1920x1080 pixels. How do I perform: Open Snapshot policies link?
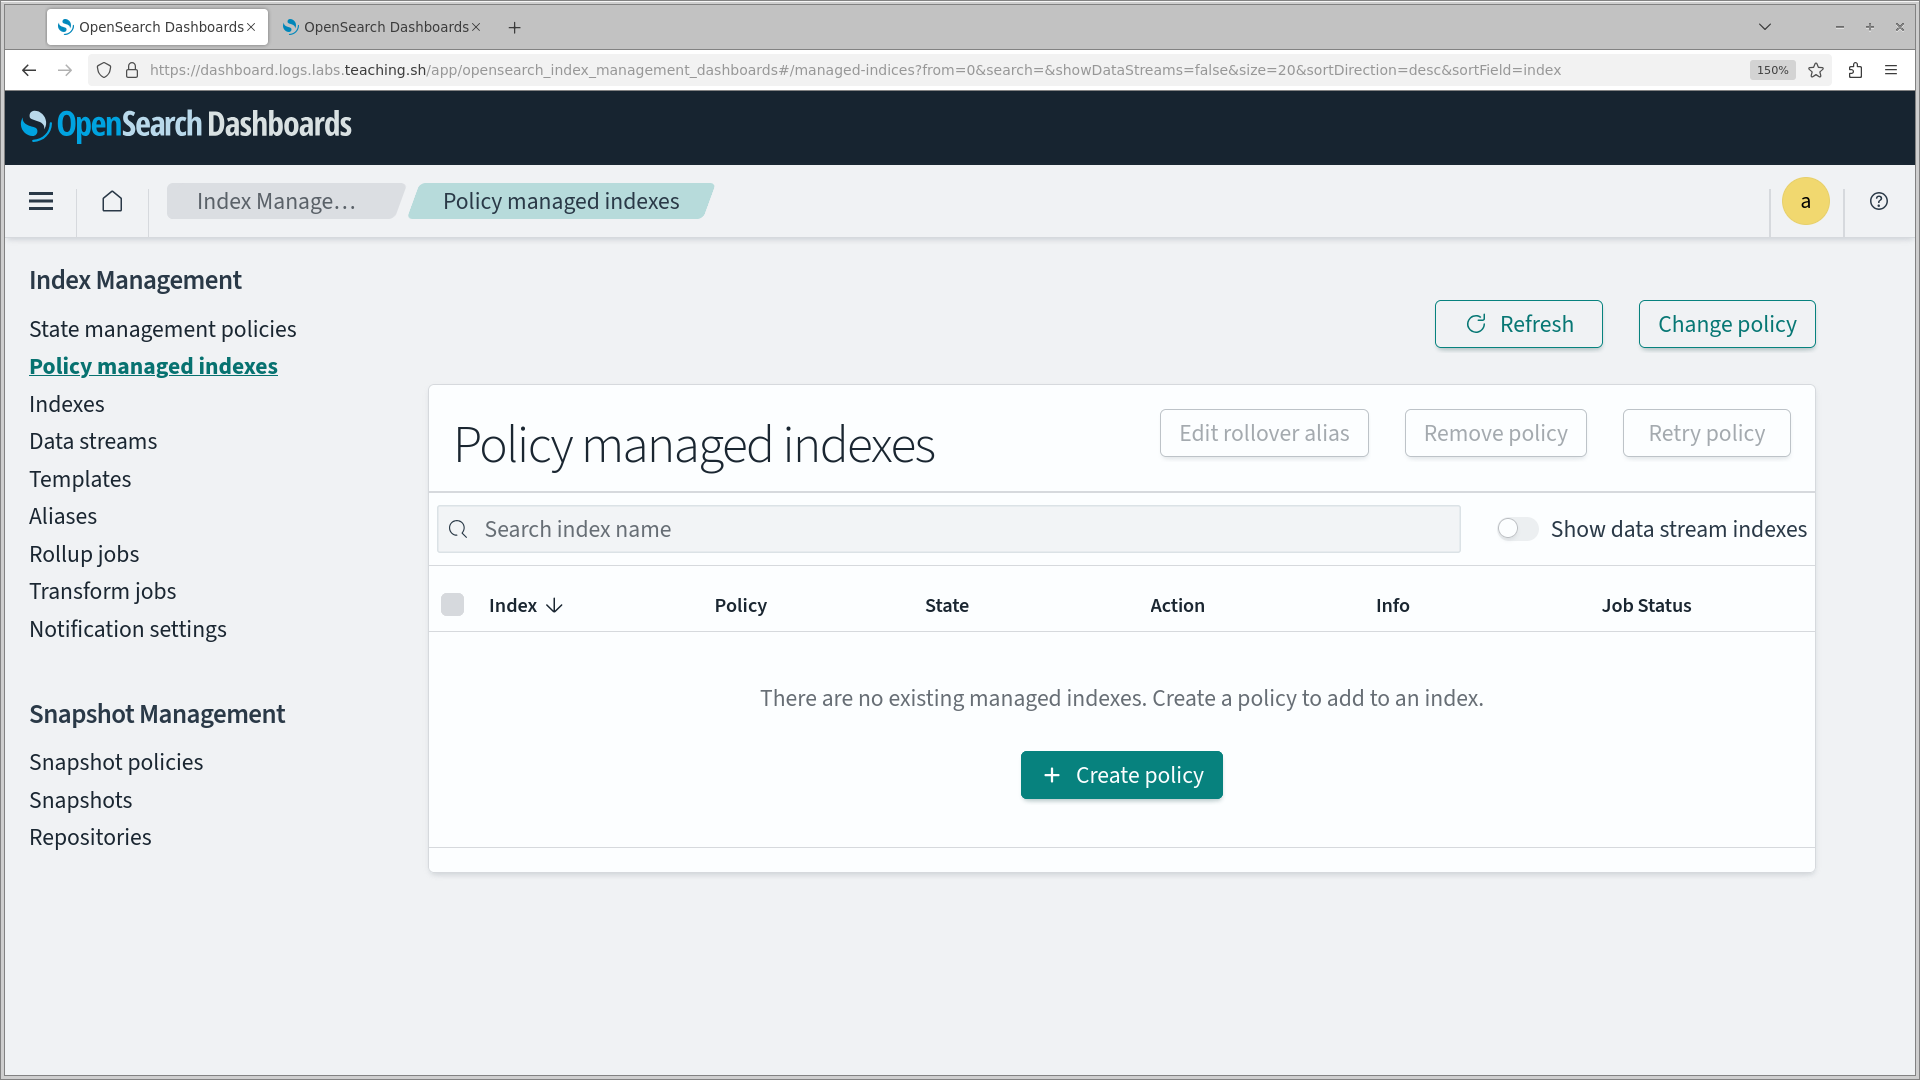click(116, 762)
